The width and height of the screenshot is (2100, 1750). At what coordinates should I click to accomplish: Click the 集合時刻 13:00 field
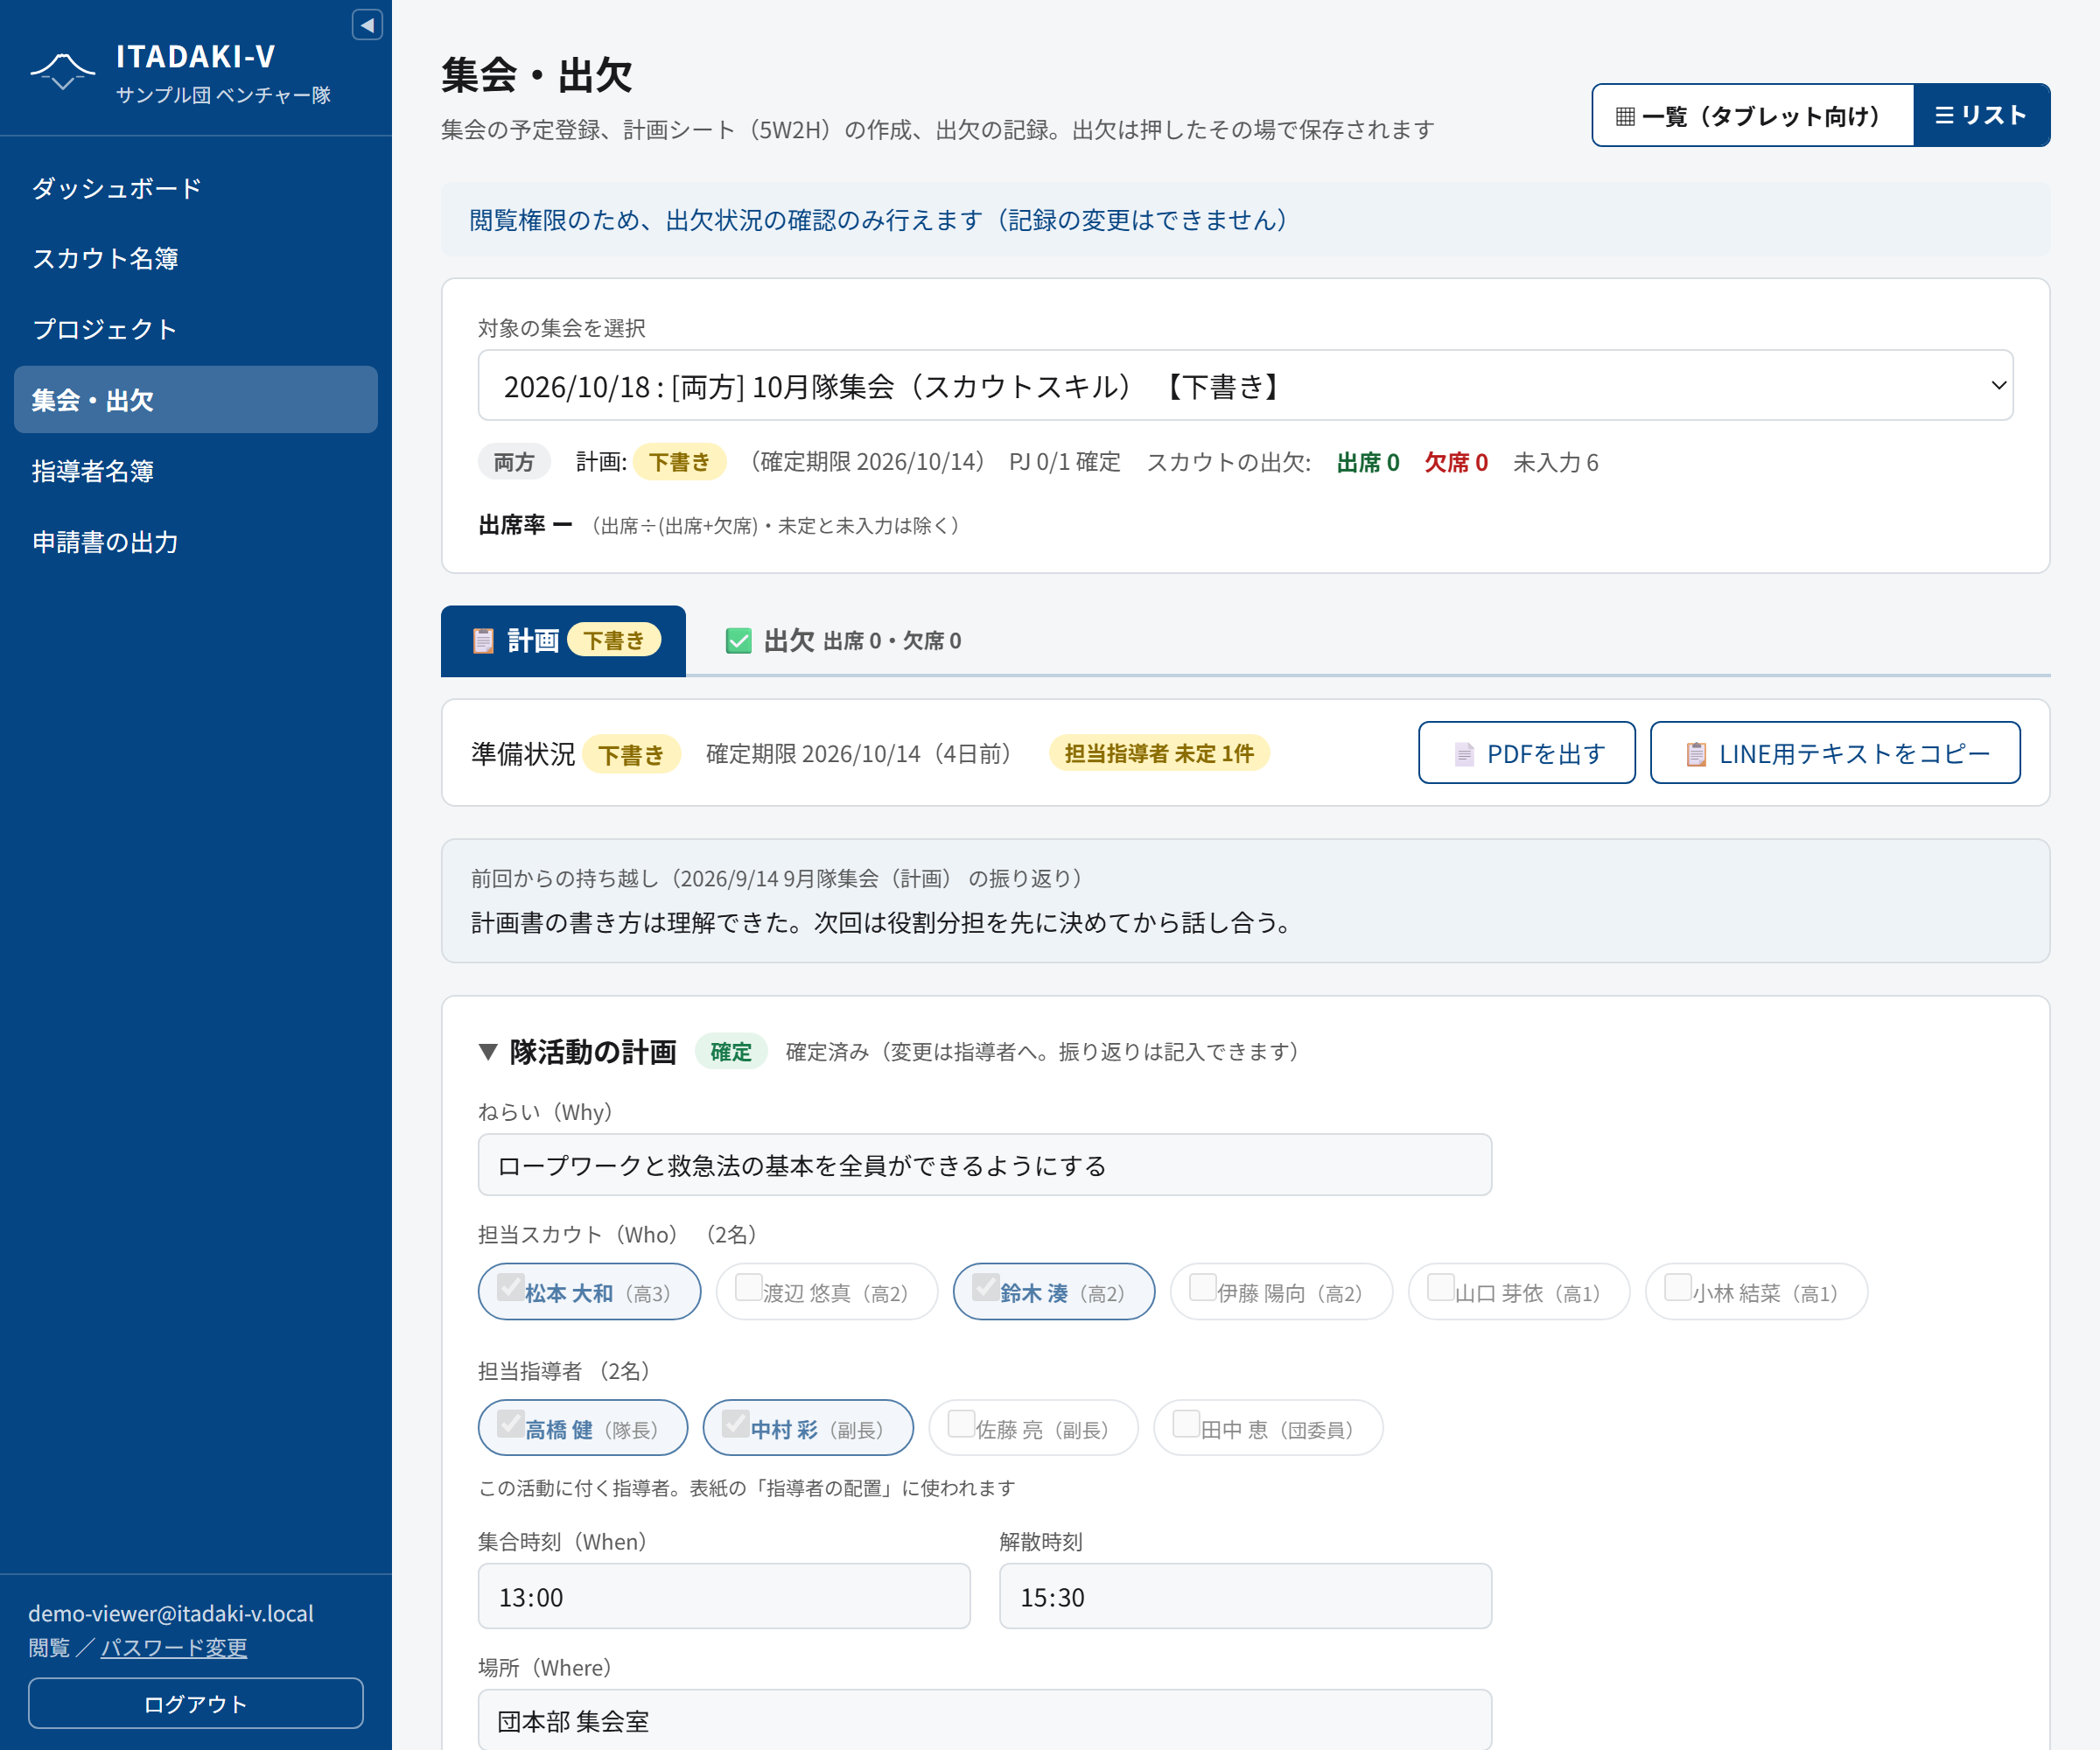(x=724, y=1597)
